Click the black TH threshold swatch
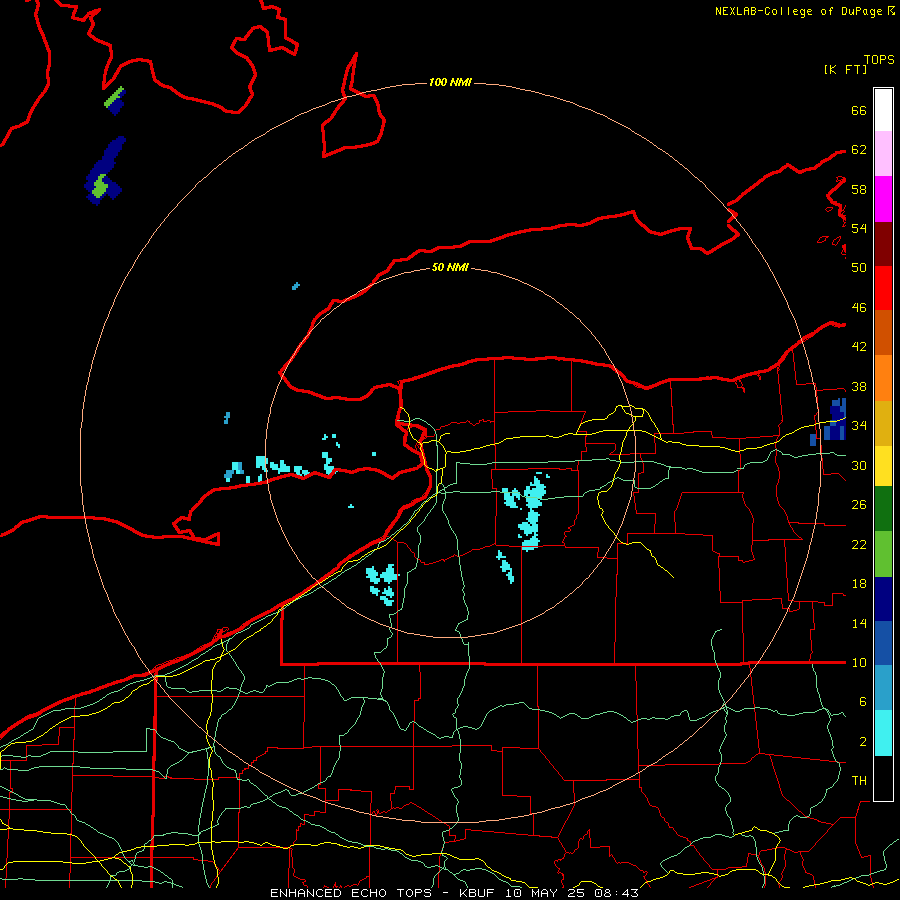Image resolution: width=900 pixels, height=900 pixels. click(x=883, y=778)
